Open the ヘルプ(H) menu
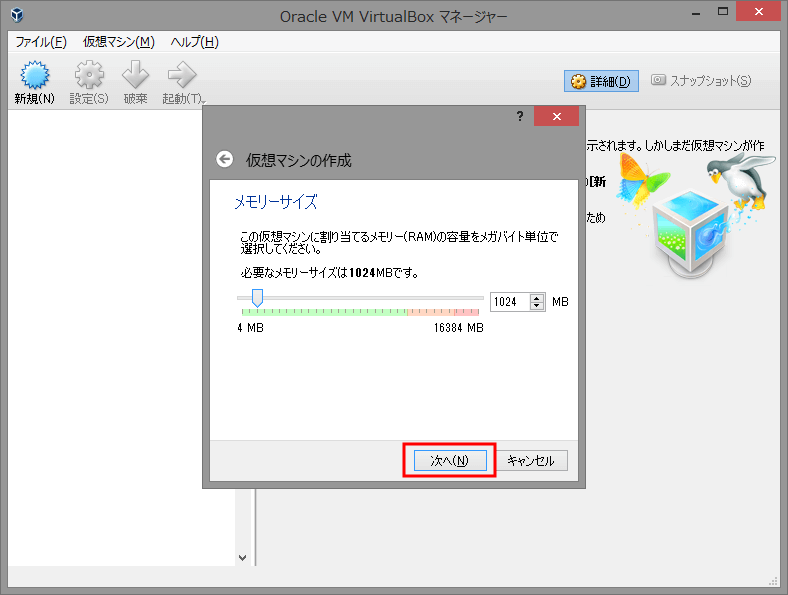The height and width of the screenshot is (595, 788). pos(194,42)
